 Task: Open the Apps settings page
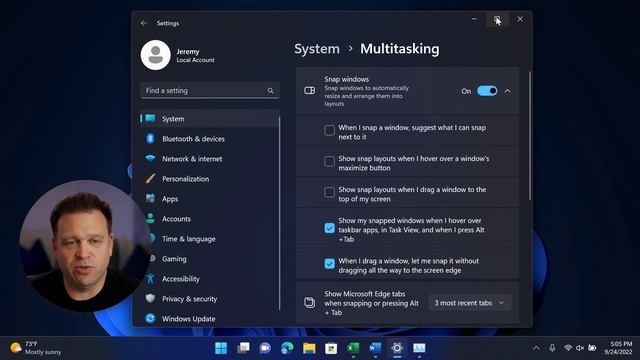170,199
